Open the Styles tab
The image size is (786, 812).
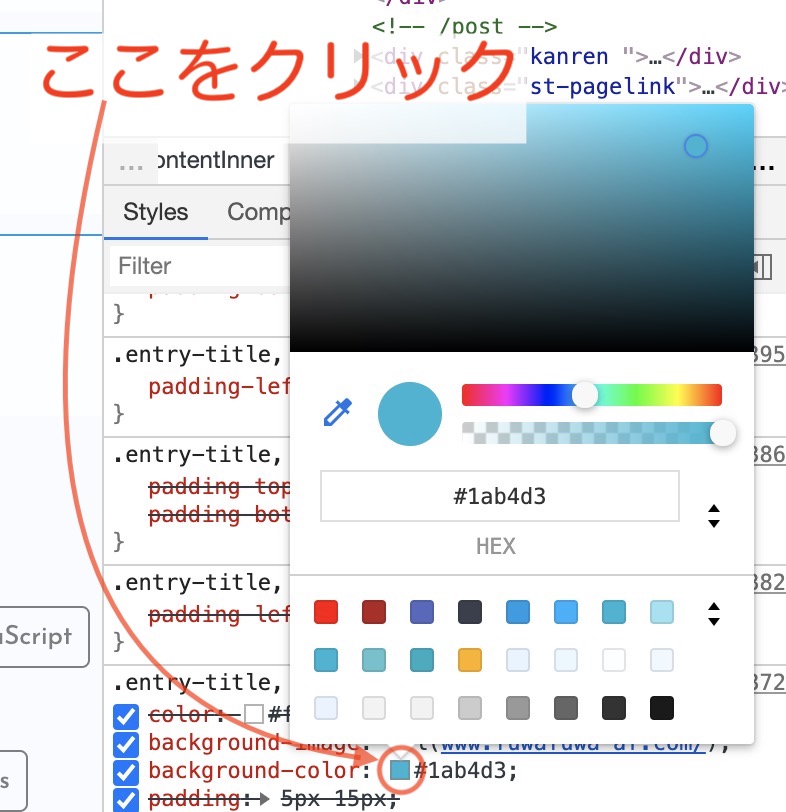point(155,212)
